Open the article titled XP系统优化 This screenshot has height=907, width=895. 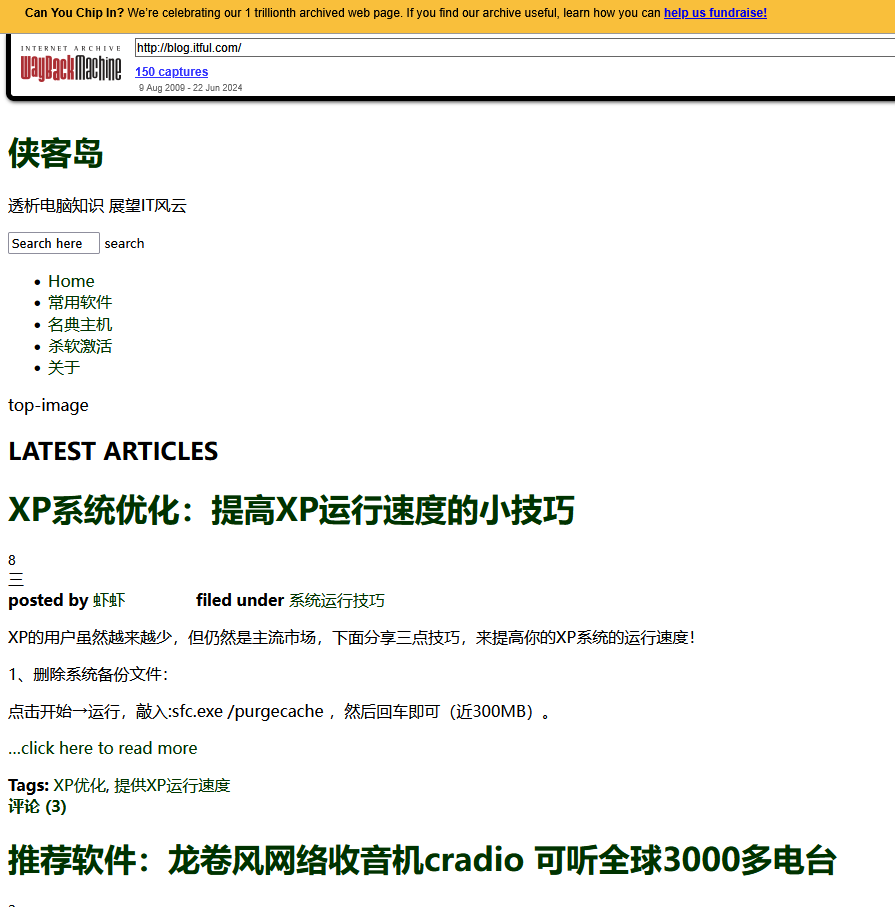(x=291, y=510)
